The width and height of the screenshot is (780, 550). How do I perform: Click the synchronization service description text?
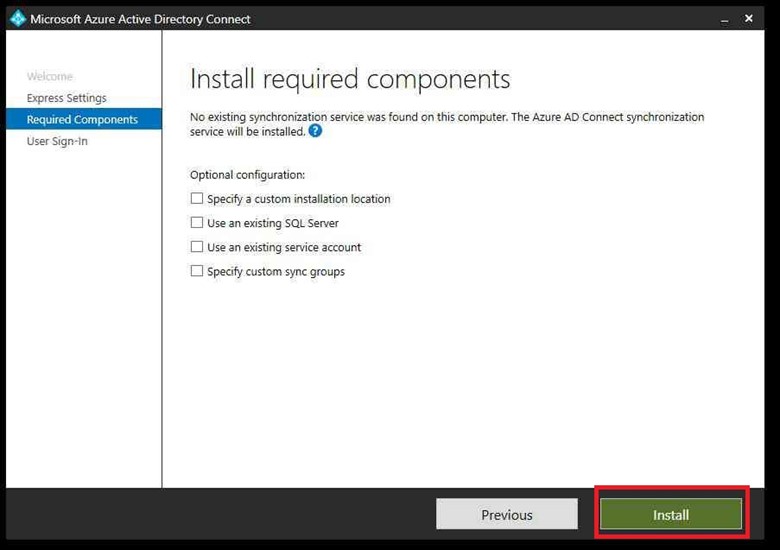[x=446, y=118]
